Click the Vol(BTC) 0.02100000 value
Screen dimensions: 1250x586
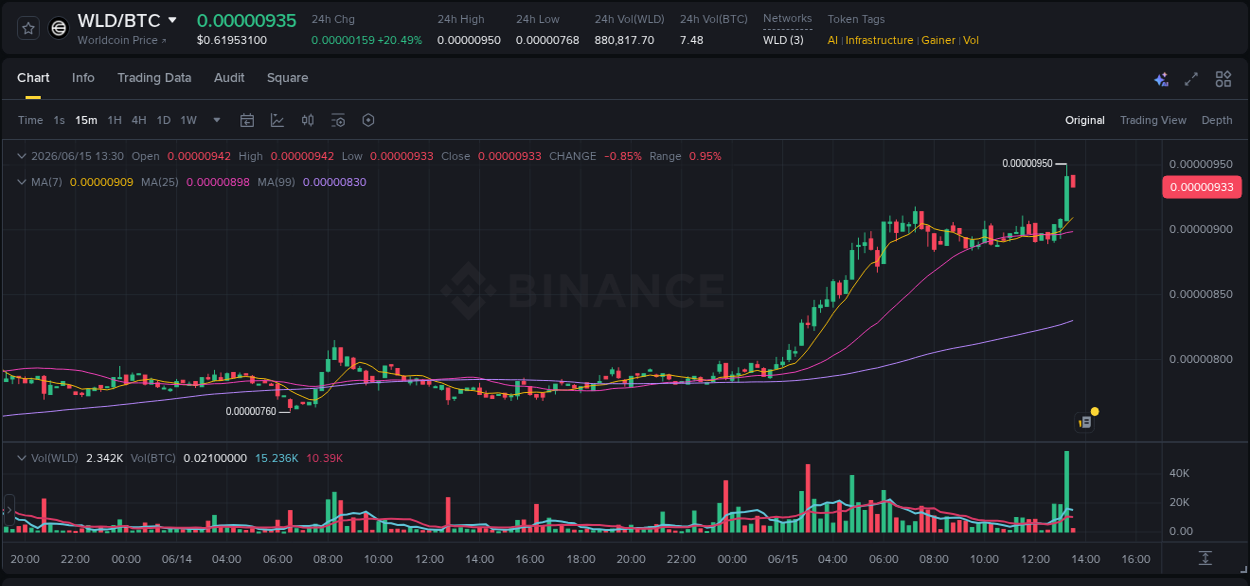(215, 458)
